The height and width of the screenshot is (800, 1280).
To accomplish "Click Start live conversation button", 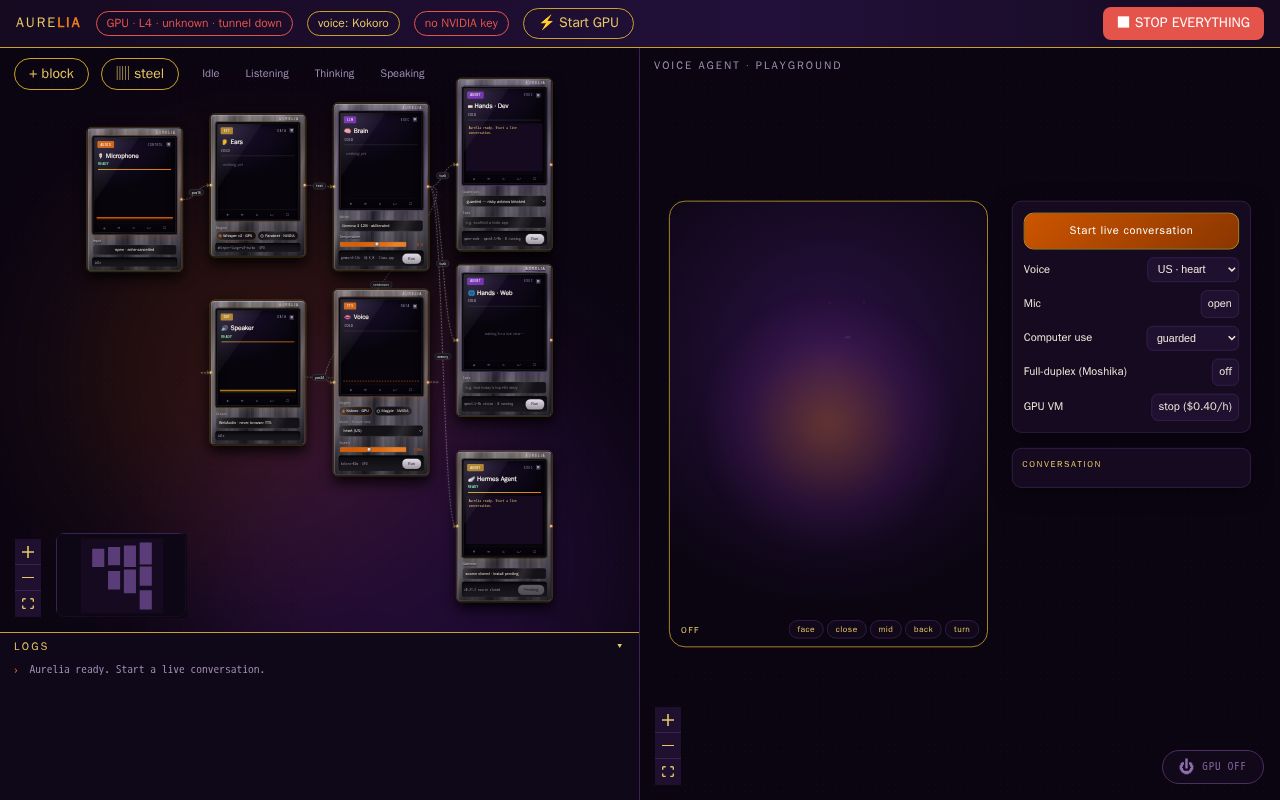I will (x=1131, y=231).
